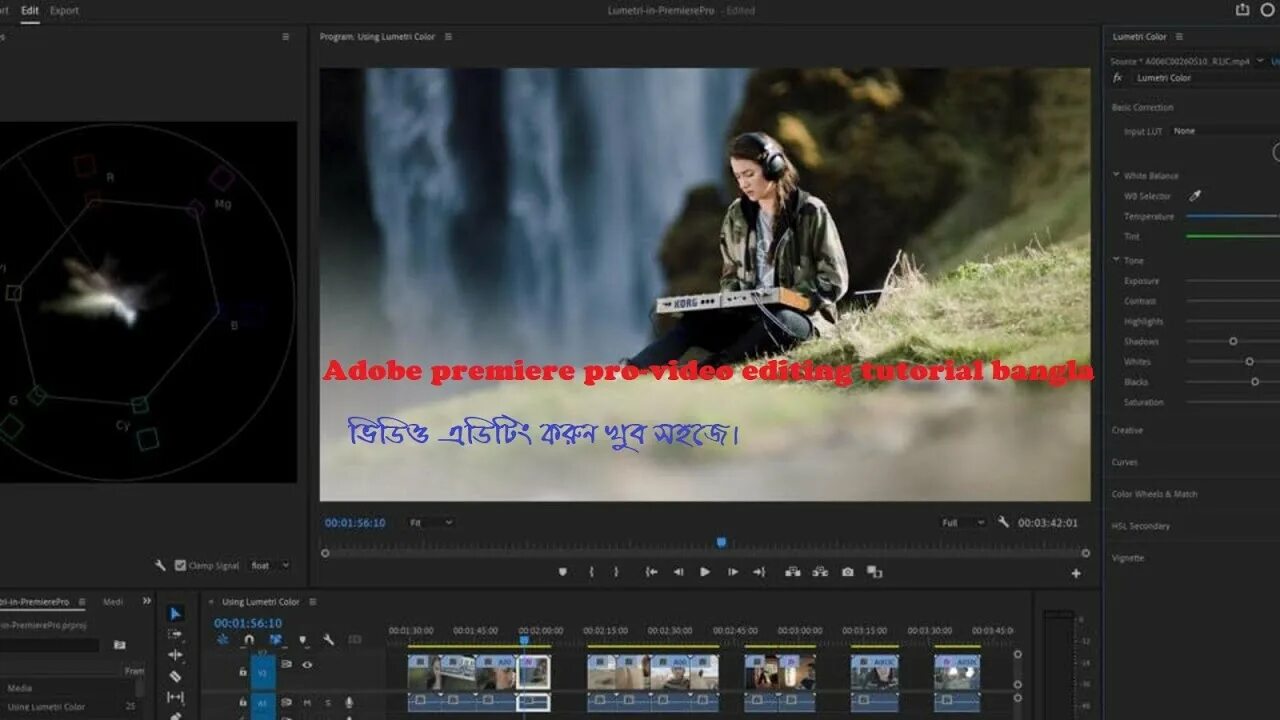Open the Comparison View button

point(874,572)
